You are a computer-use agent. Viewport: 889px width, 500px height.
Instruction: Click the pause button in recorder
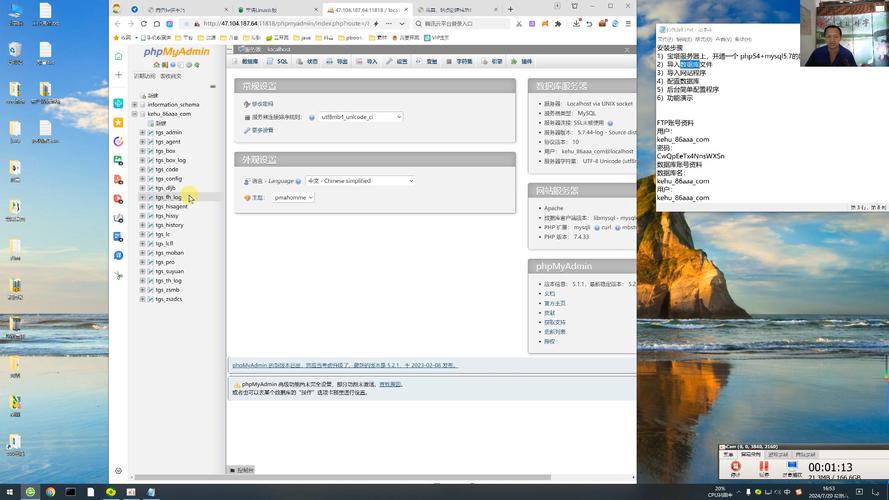click(764, 468)
